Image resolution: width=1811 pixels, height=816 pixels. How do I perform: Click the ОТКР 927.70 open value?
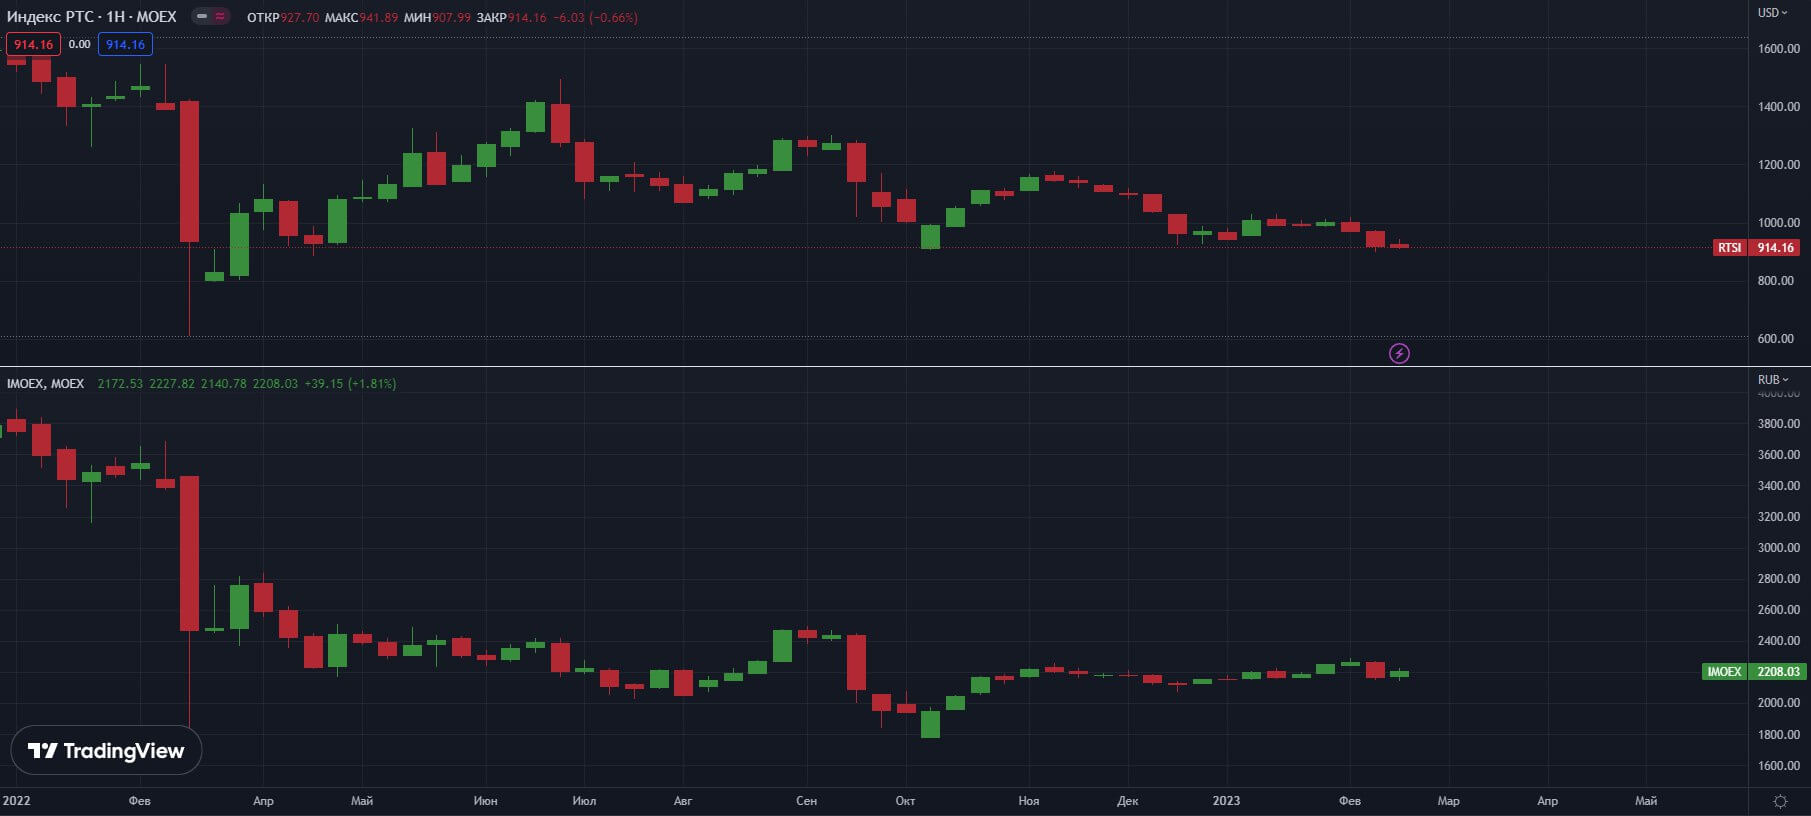point(283,17)
